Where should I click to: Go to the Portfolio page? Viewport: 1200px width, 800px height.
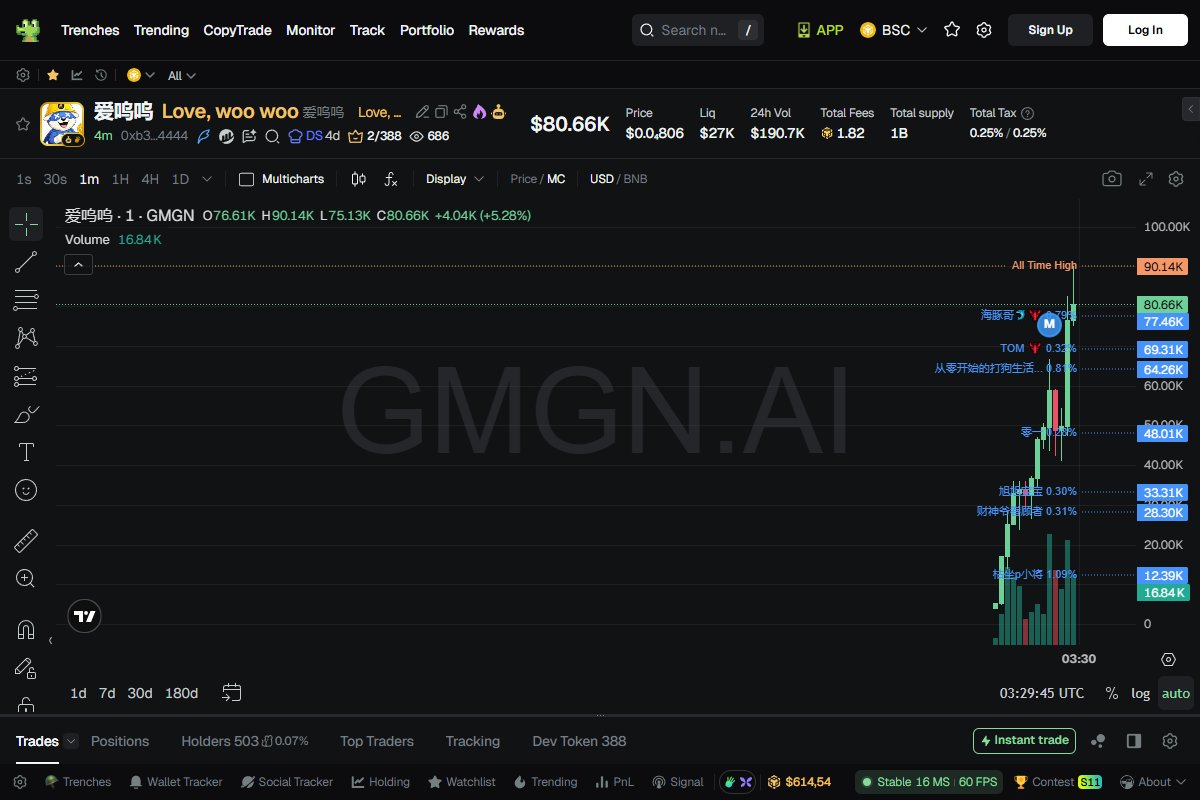[x=427, y=30]
